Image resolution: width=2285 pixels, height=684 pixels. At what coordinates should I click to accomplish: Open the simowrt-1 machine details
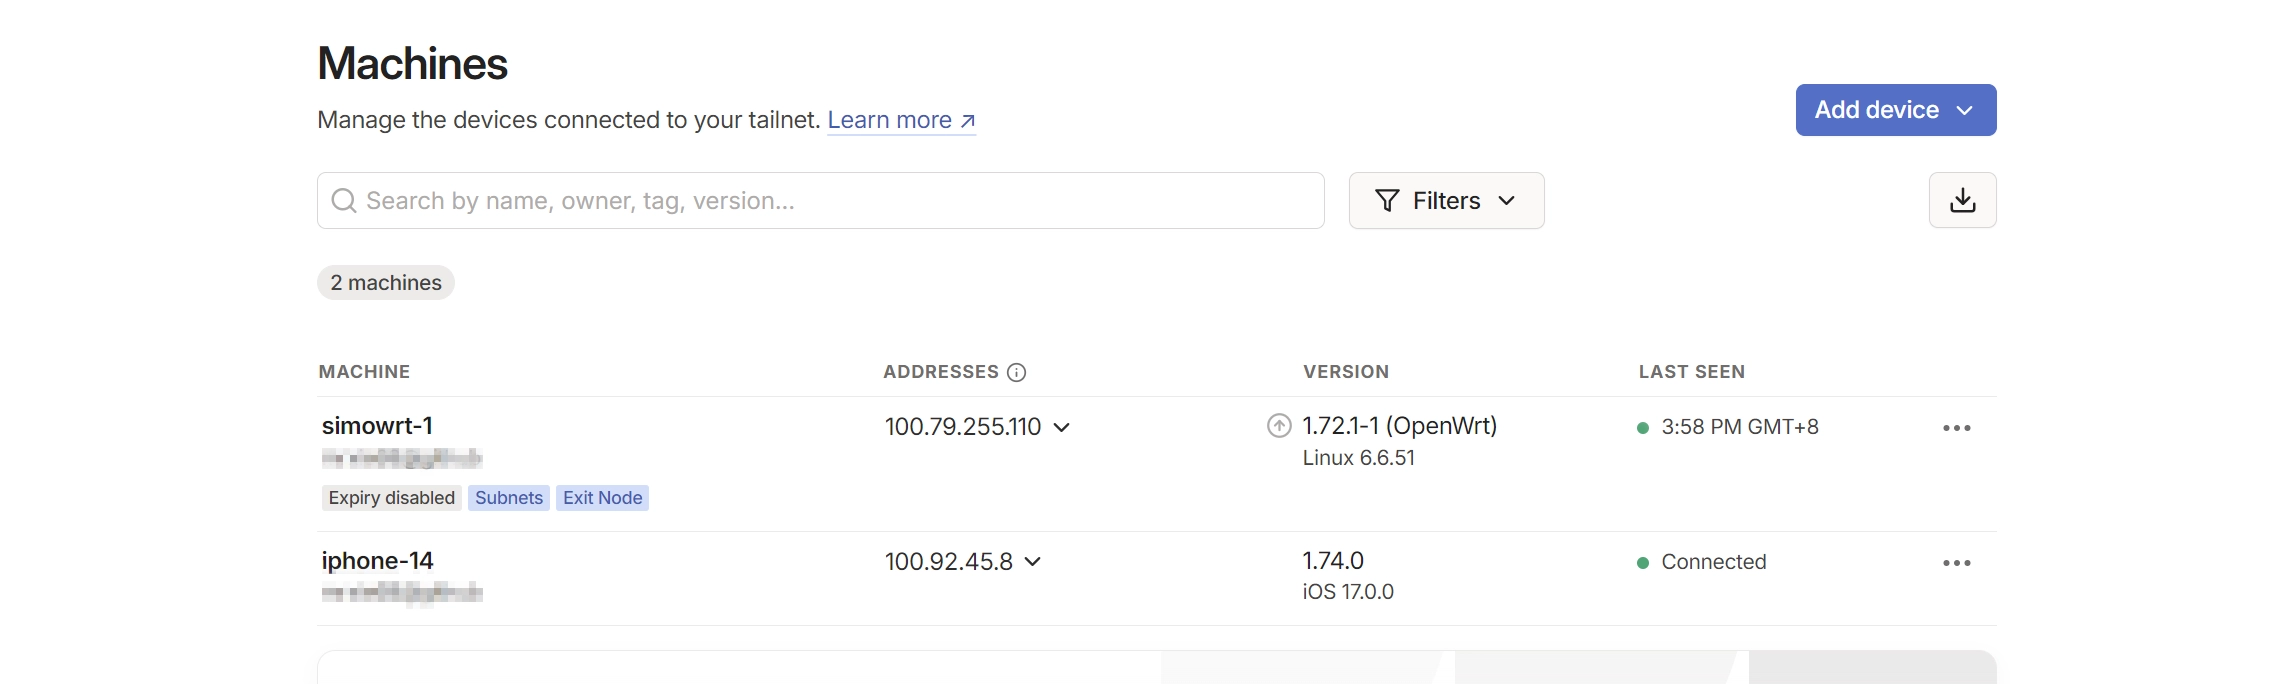(x=377, y=426)
